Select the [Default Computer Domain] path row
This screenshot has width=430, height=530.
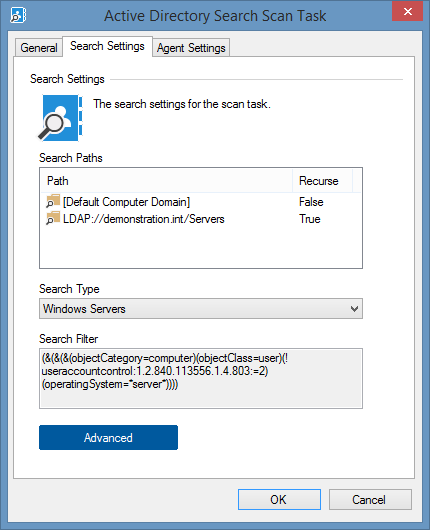tap(200, 202)
